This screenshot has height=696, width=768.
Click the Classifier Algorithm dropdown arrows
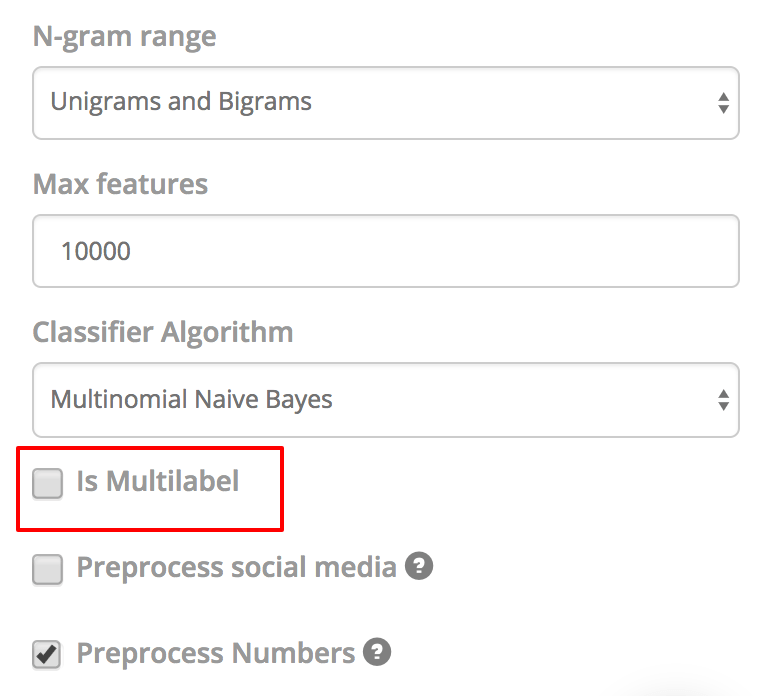(x=722, y=400)
